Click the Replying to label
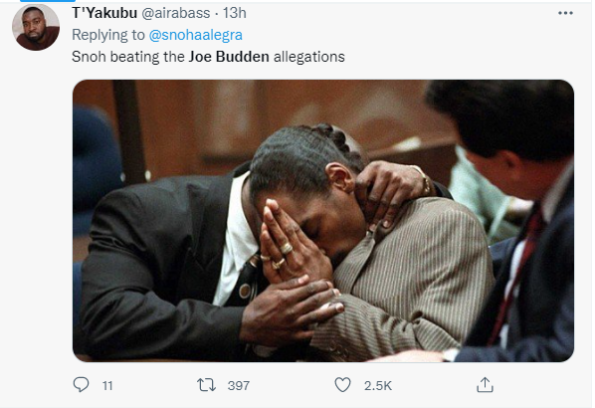The width and height of the screenshot is (595, 408). 108,35
